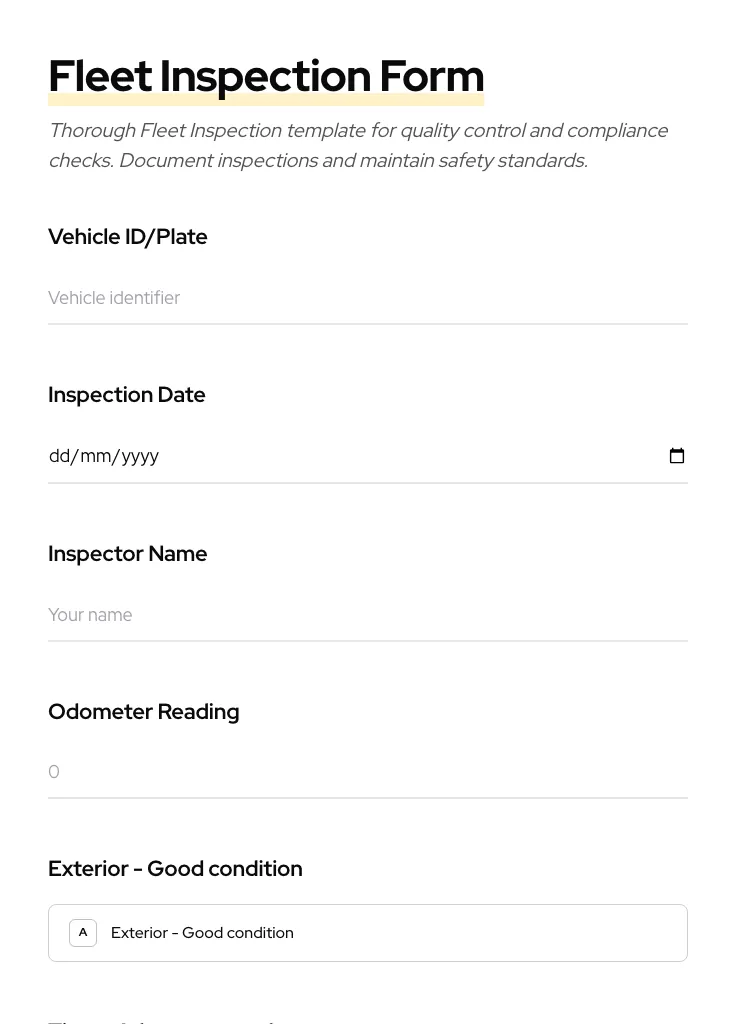
Task: Click the highlighted Fleet Inspection Form title
Action: coord(266,76)
